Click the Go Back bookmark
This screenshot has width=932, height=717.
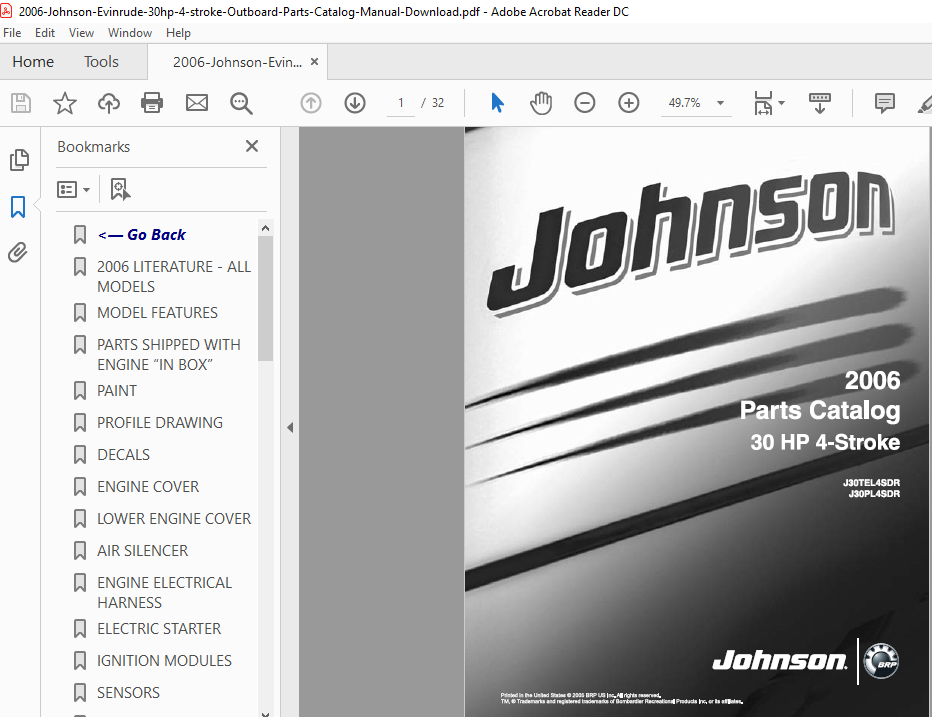(x=141, y=235)
